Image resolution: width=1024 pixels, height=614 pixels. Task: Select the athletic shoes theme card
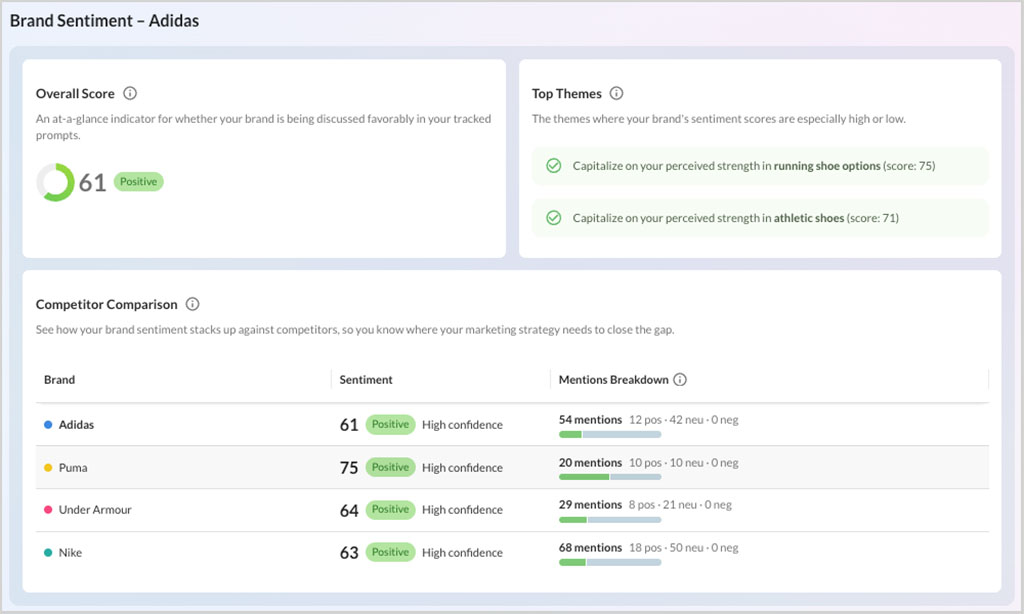click(760, 218)
